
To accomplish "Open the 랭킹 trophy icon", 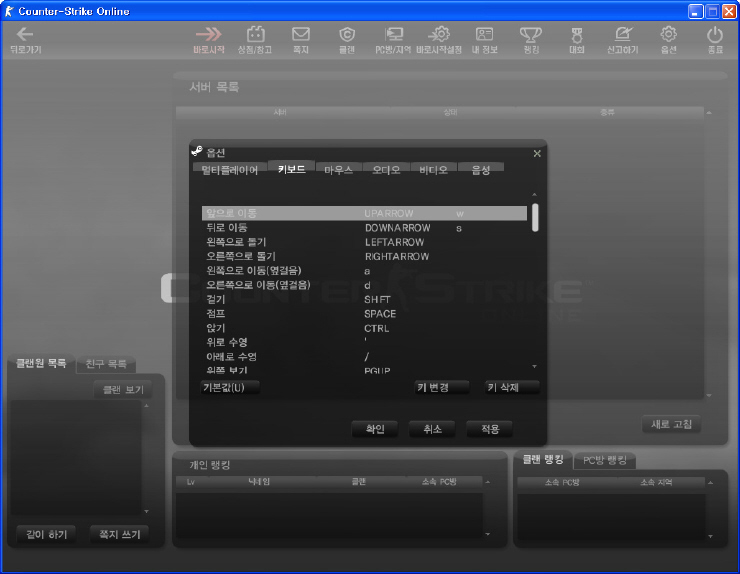I will (531, 34).
